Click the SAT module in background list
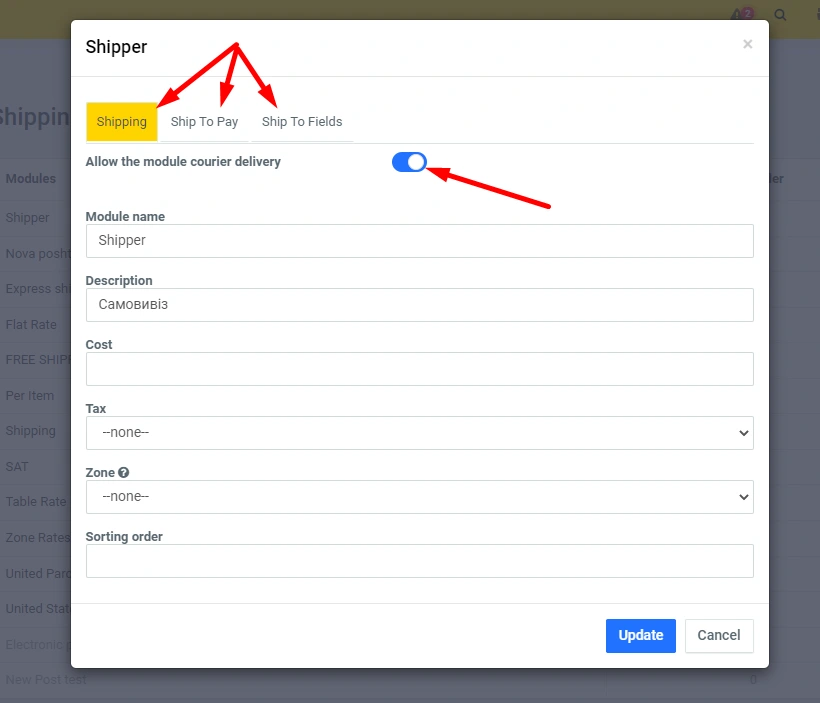The image size is (820, 703). pyautogui.click(x=17, y=467)
